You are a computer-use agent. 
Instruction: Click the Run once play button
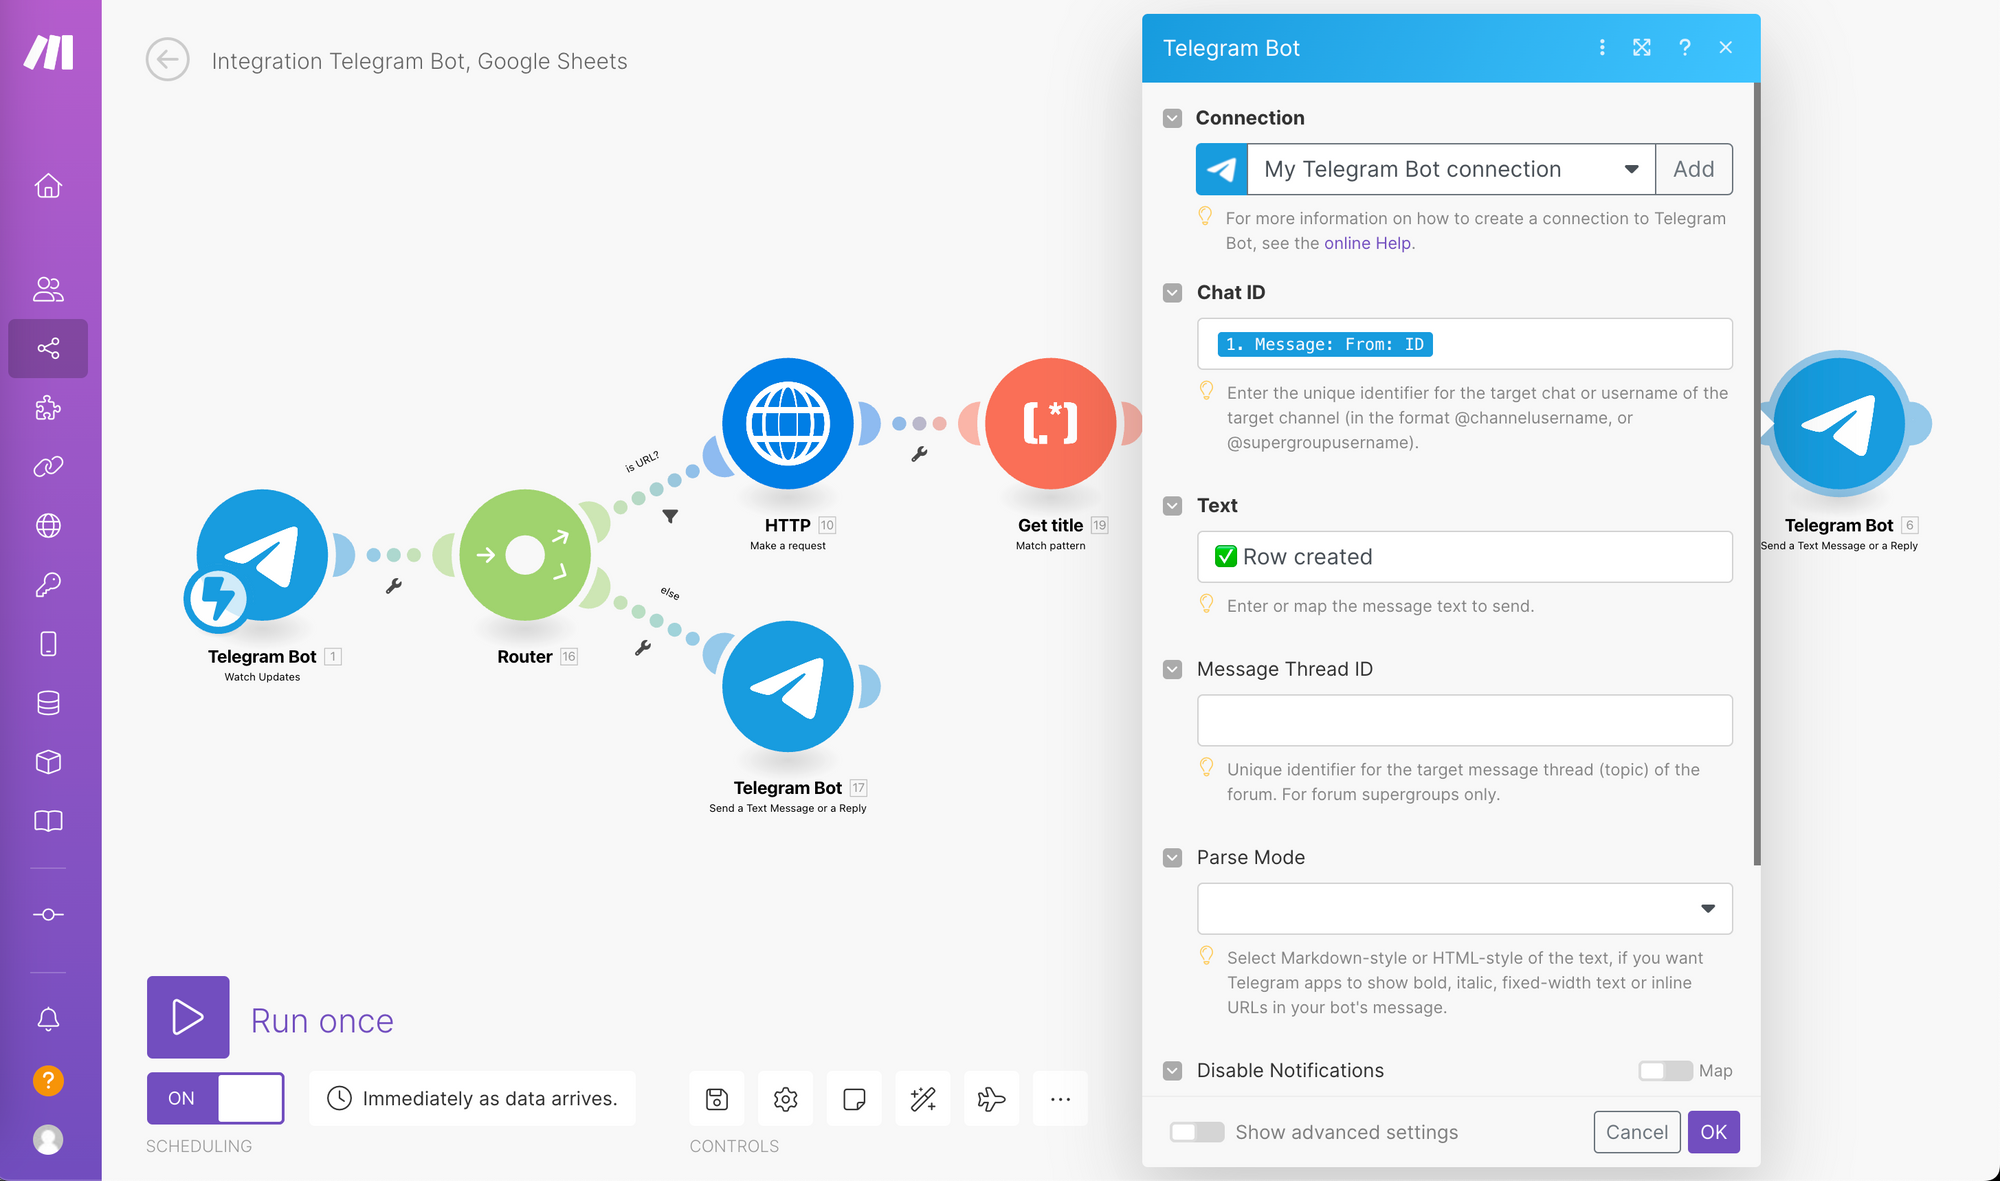click(x=188, y=1017)
